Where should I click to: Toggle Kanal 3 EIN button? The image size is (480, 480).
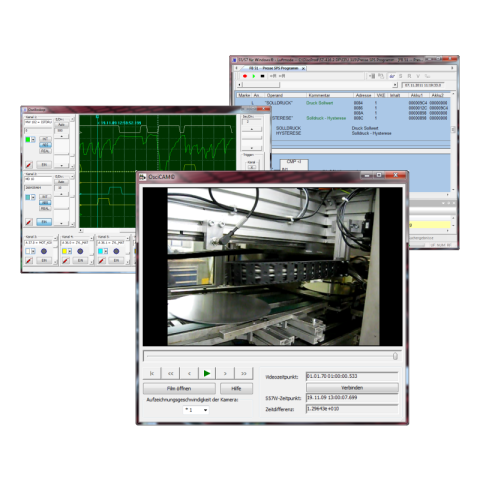pos(44,260)
